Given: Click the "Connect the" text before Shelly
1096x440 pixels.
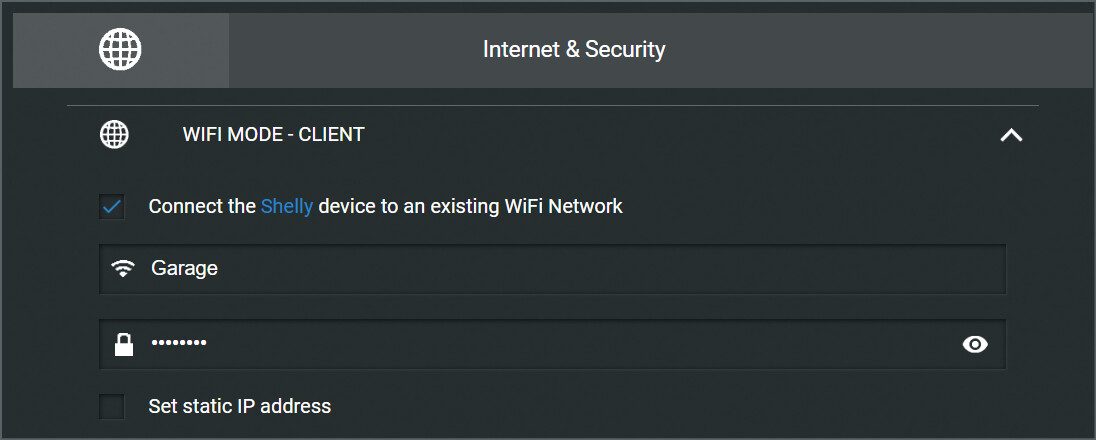Looking at the screenshot, I should point(202,207).
